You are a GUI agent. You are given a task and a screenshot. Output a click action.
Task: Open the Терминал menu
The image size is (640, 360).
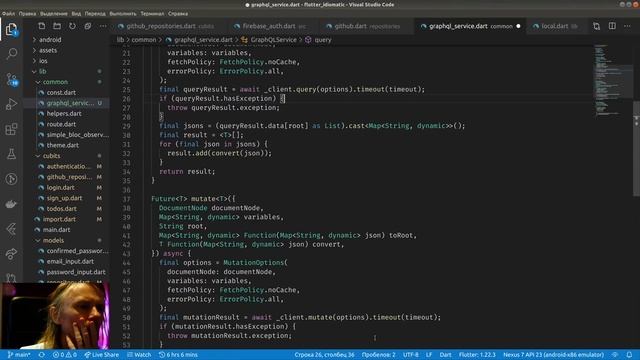[x=152, y=13]
